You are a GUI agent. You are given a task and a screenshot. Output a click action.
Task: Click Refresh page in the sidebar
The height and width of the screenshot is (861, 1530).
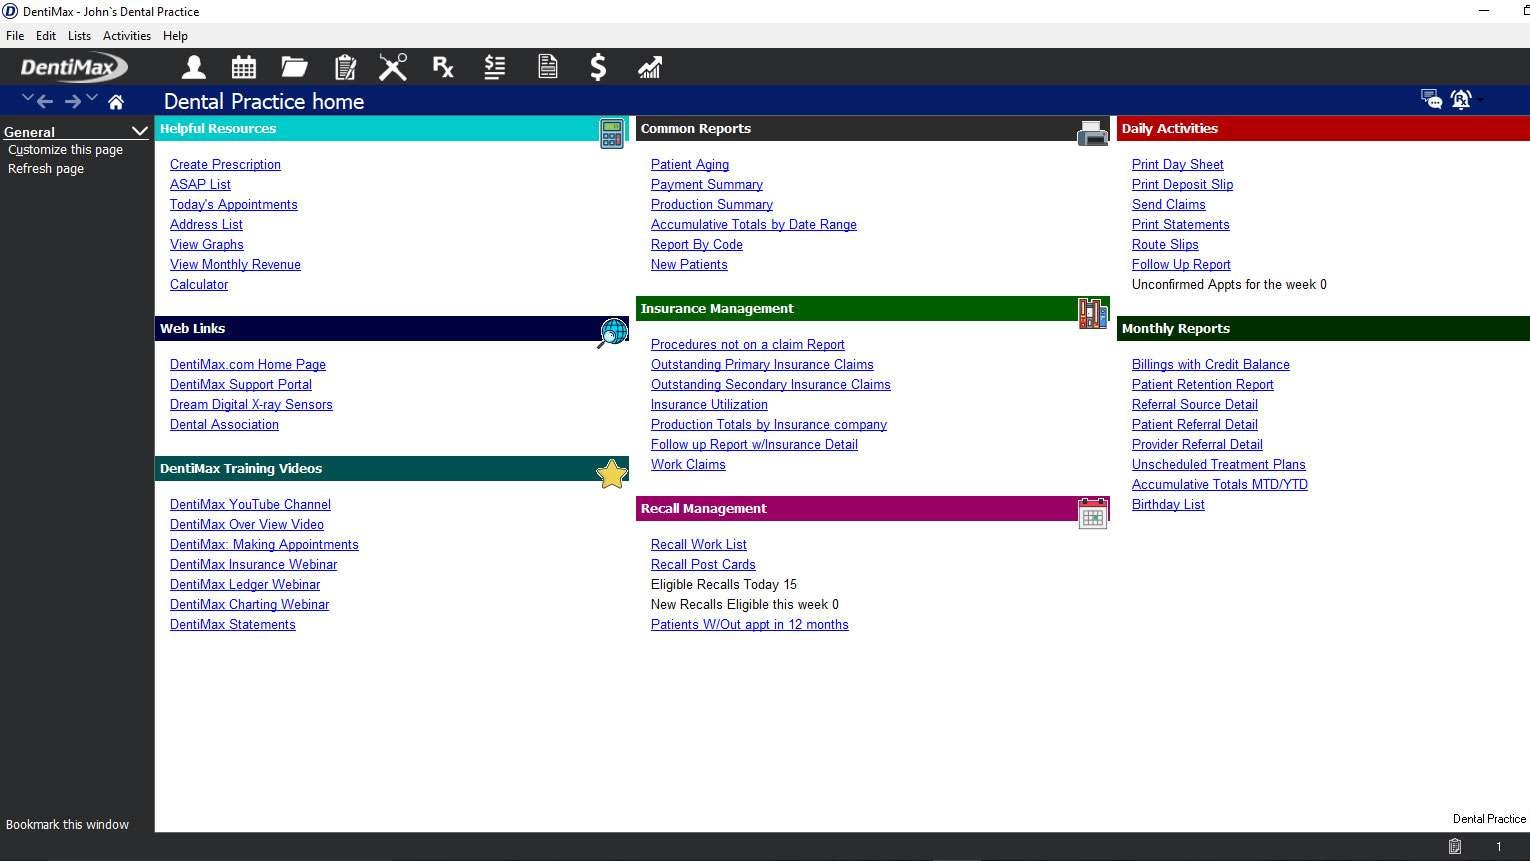click(x=46, y=169)
